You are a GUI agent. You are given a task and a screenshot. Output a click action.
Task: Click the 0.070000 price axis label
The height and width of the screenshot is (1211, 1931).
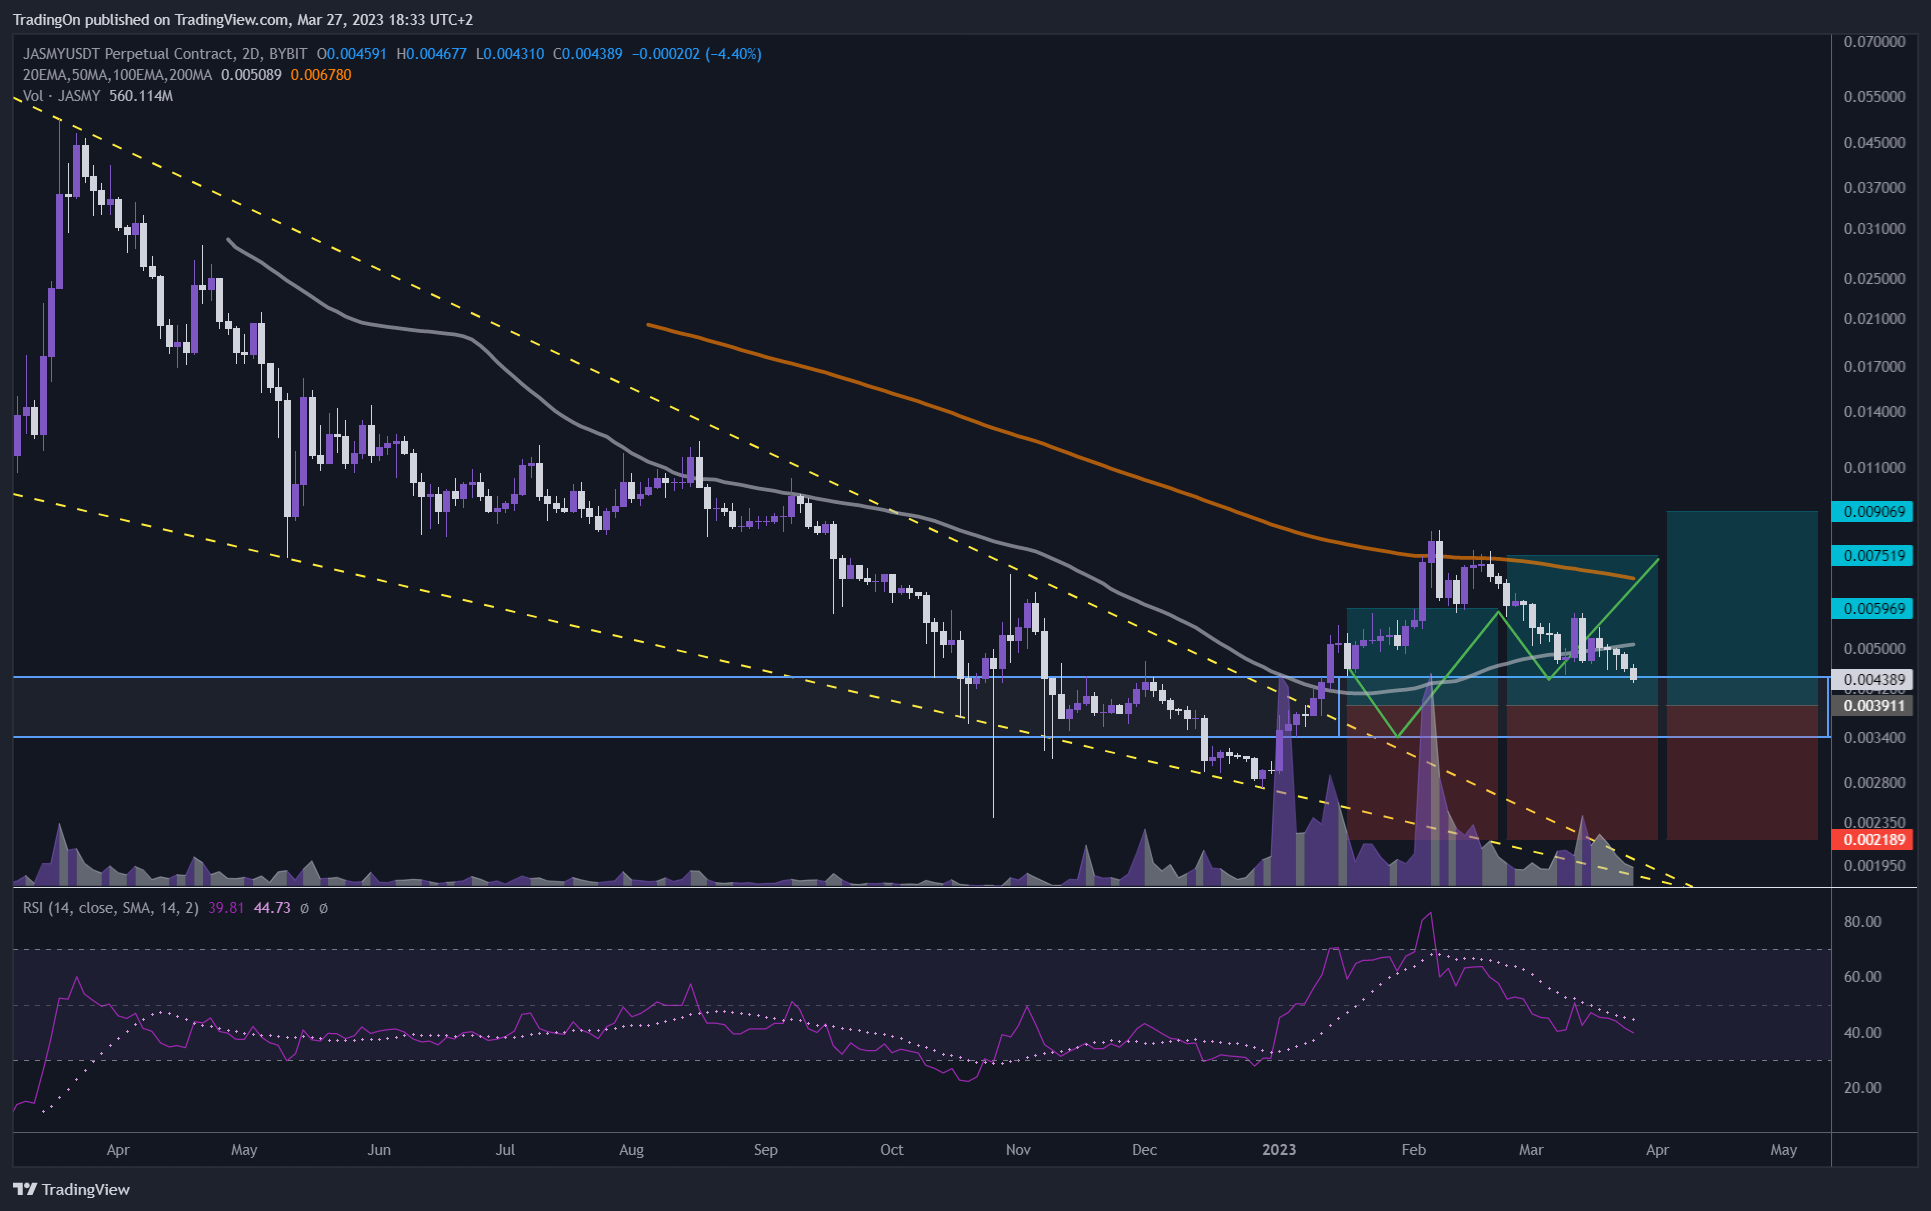pos(1874,42)
